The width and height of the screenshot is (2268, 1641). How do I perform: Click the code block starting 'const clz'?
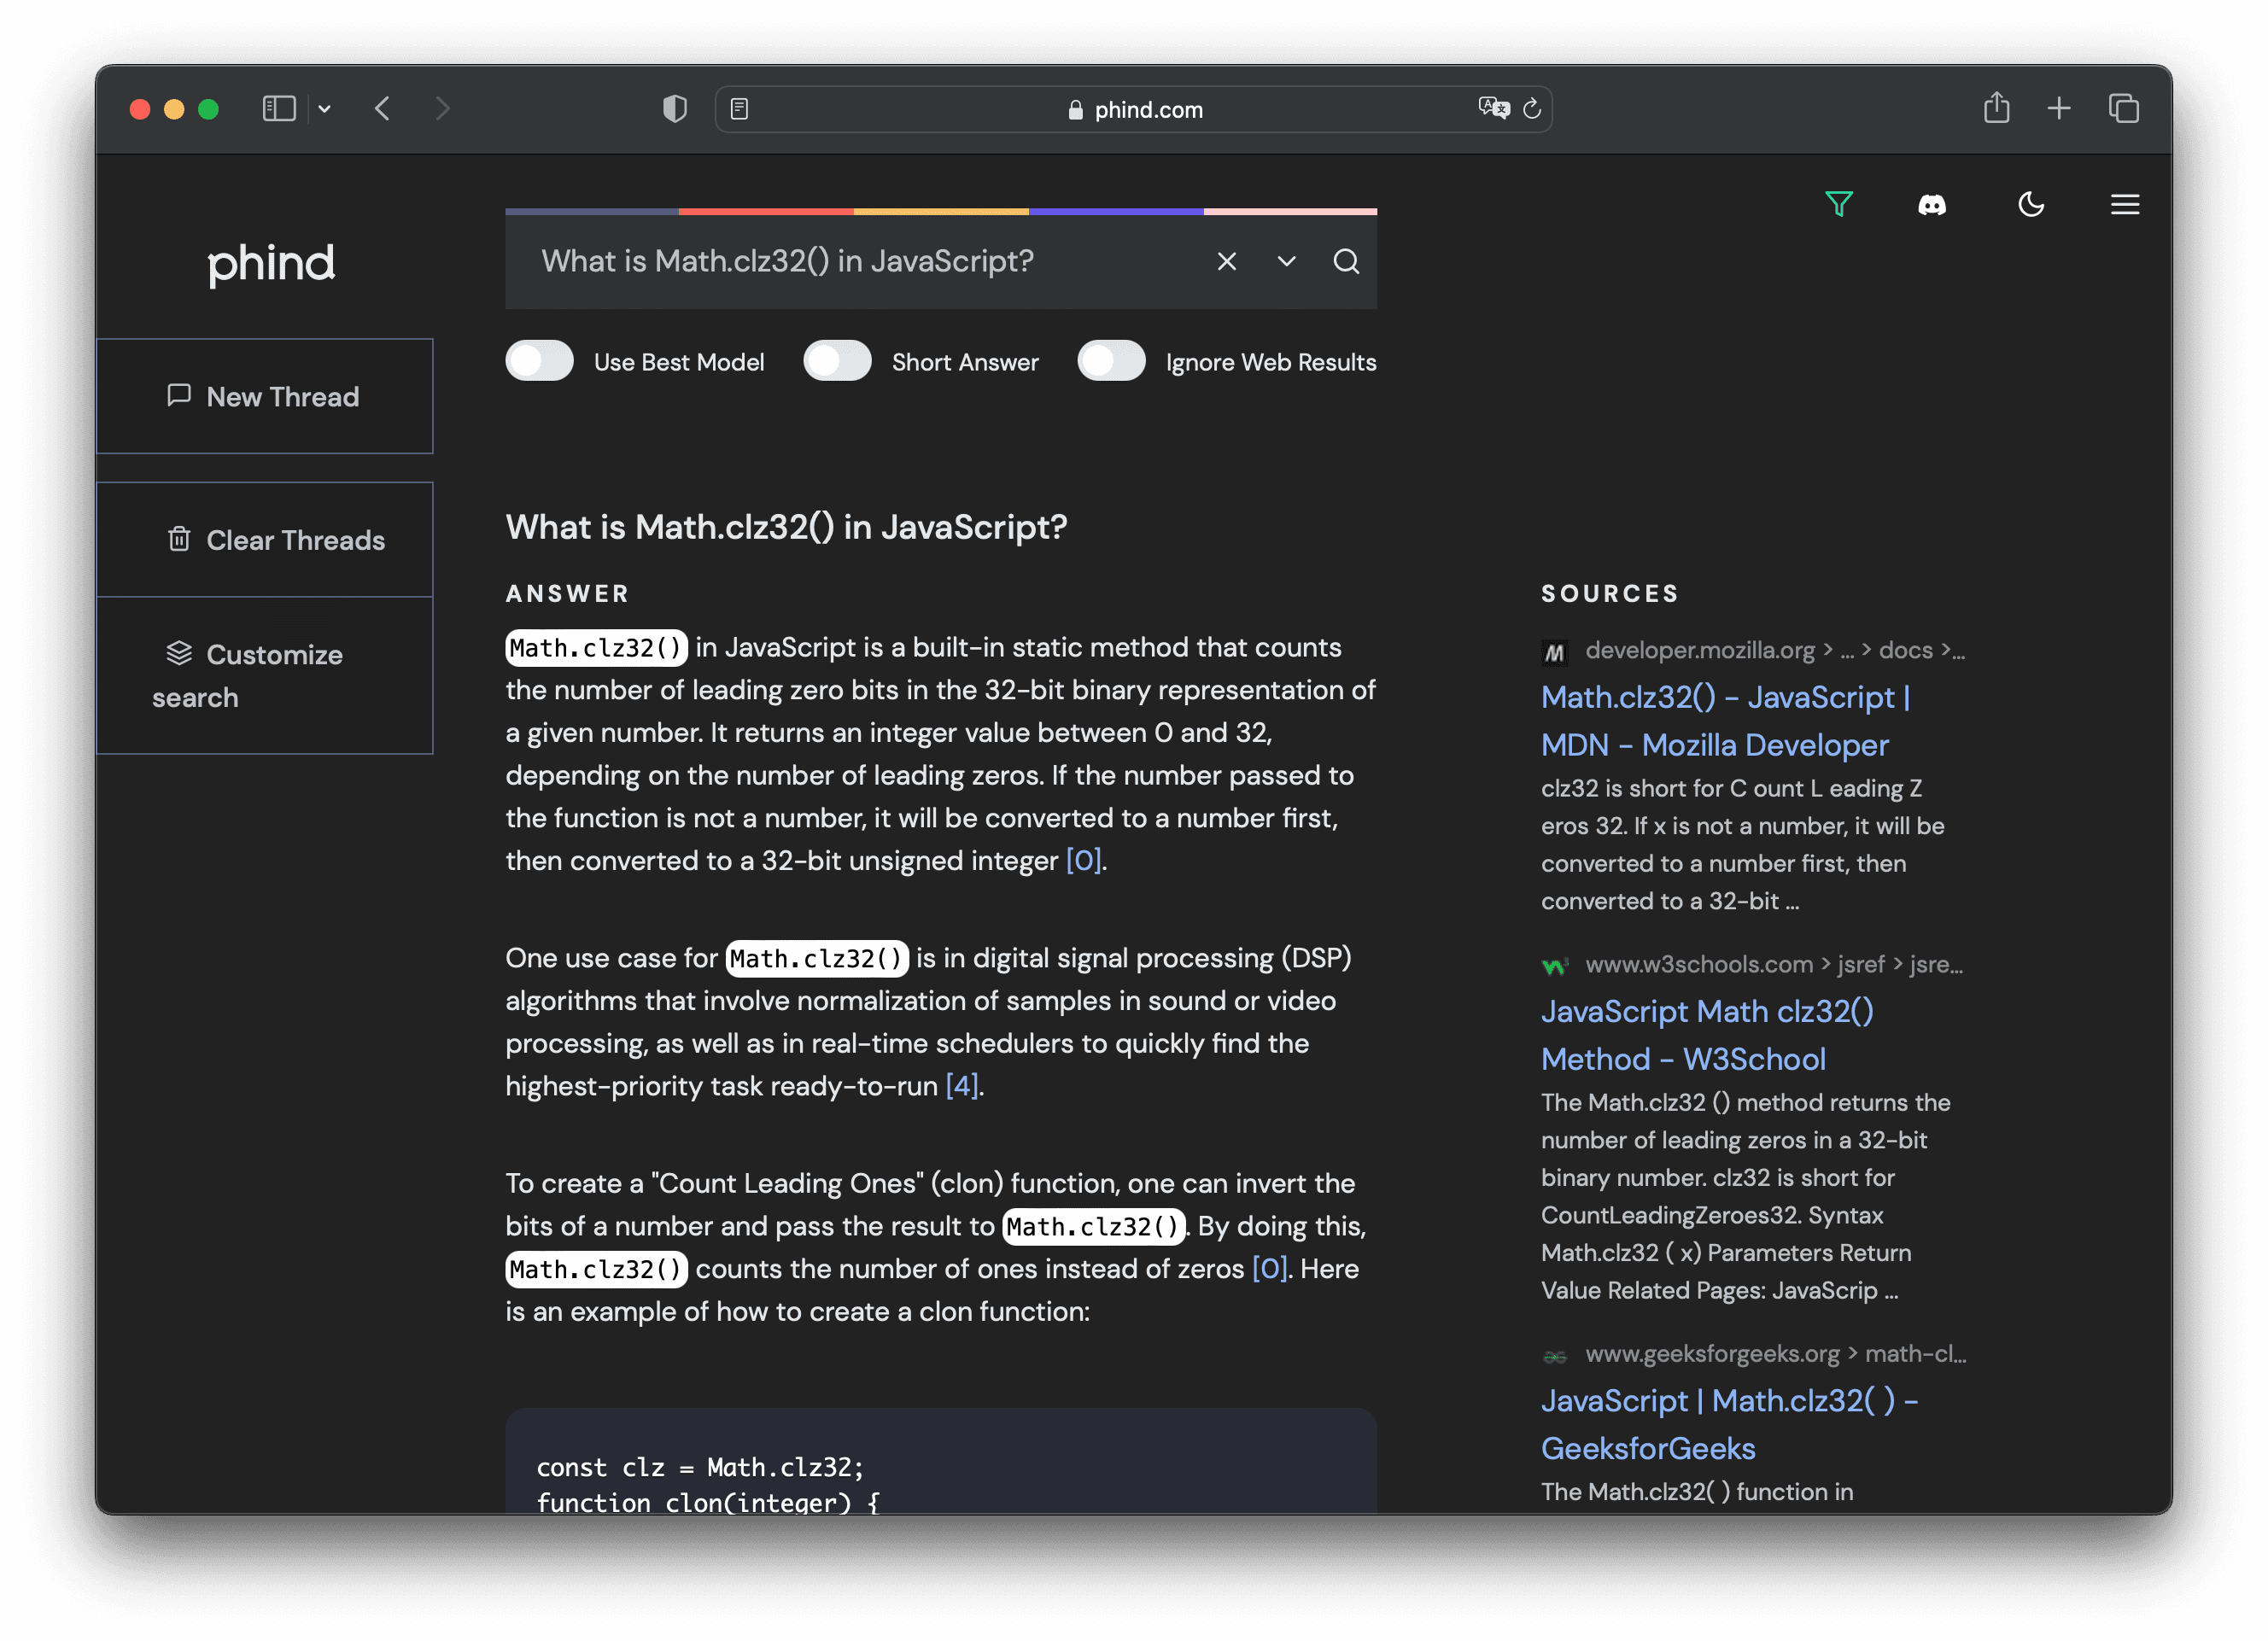coord(941,1462)
